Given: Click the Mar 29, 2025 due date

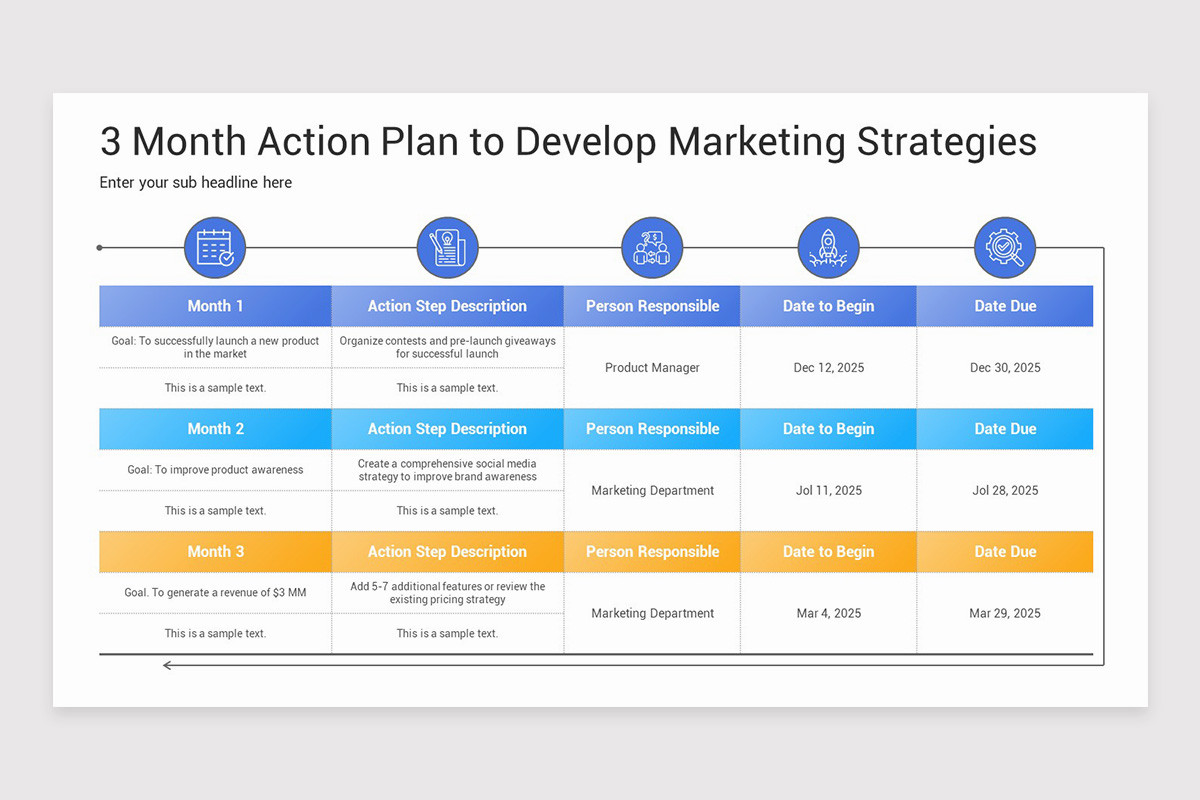Looking at the screenshot, I should 1005,614.
